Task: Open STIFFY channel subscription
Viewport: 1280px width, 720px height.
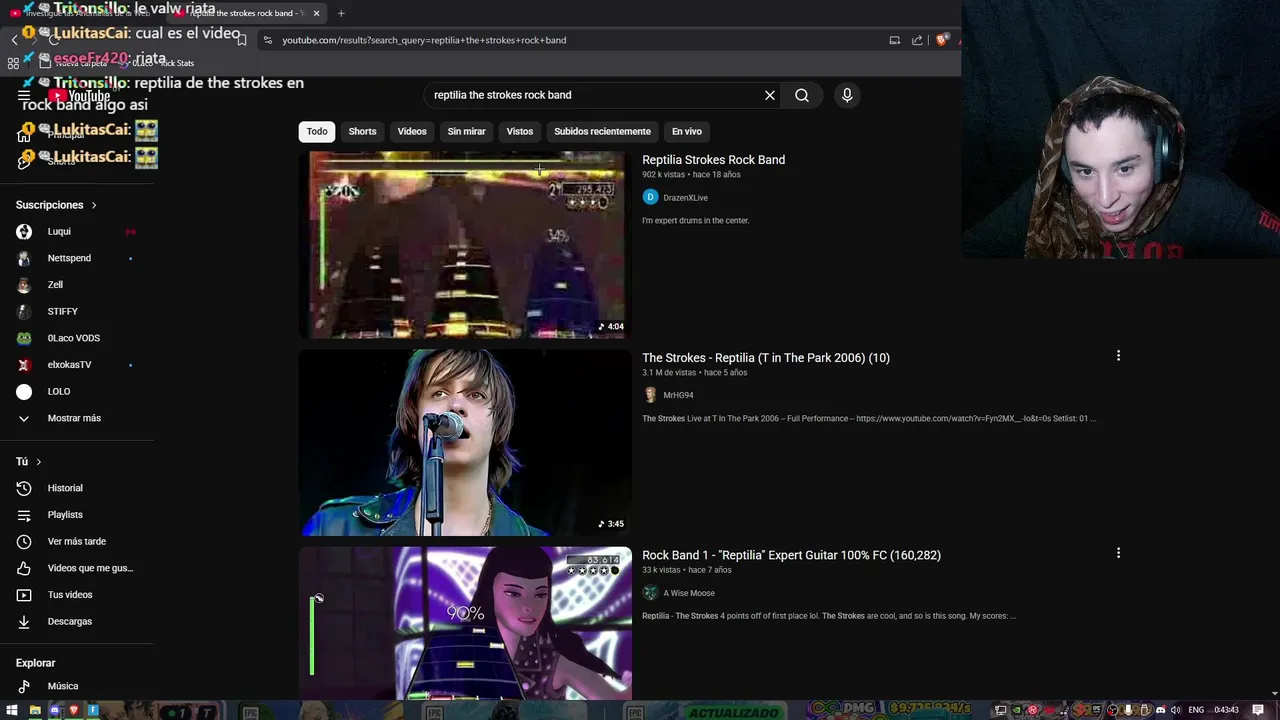Action: click(x=77, y=311)
